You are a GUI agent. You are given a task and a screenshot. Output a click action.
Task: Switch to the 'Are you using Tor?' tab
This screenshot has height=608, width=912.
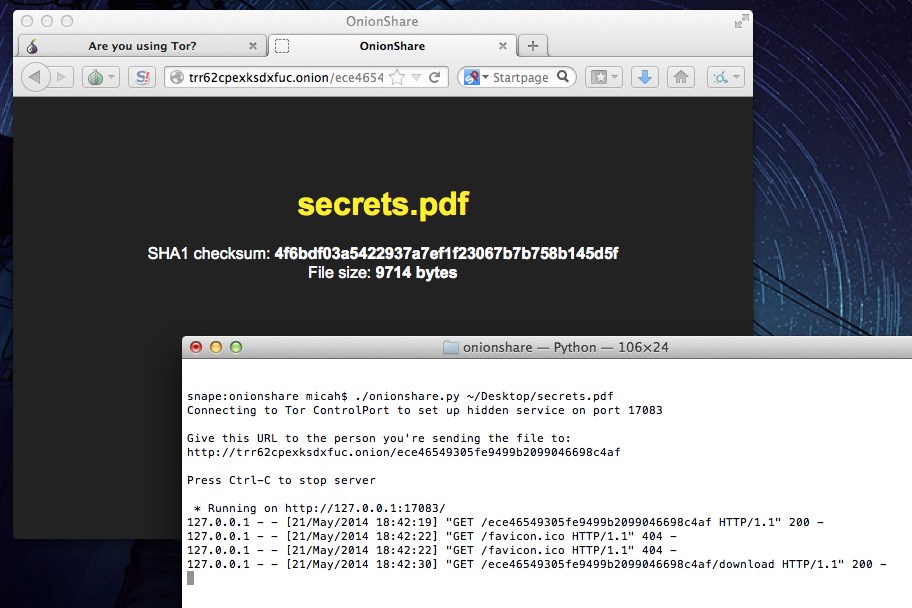point(142,46)
